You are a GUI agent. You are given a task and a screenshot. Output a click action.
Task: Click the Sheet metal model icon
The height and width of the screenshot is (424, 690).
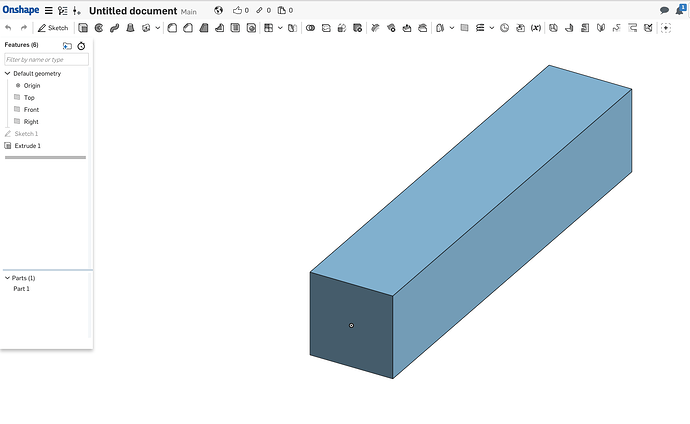(553, 28)
